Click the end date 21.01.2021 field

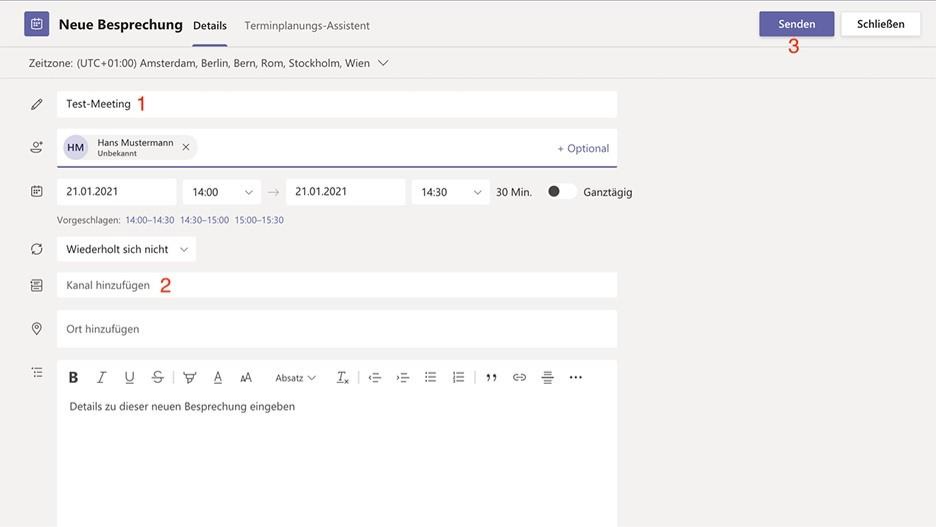click(x=346, y=192)
